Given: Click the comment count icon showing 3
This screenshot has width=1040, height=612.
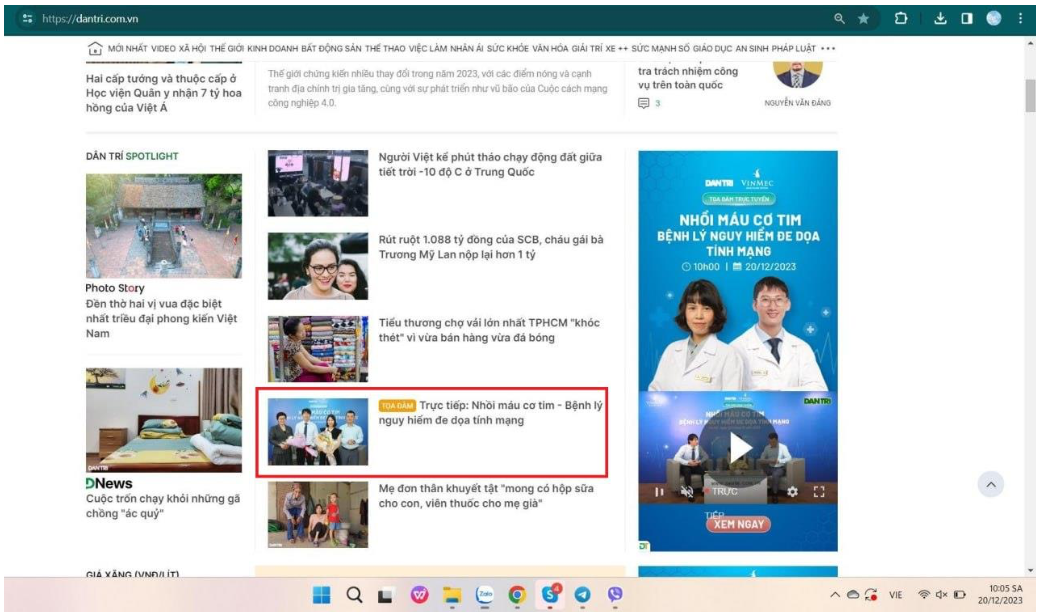Looking at the screenshot, I should coord(643,103).
